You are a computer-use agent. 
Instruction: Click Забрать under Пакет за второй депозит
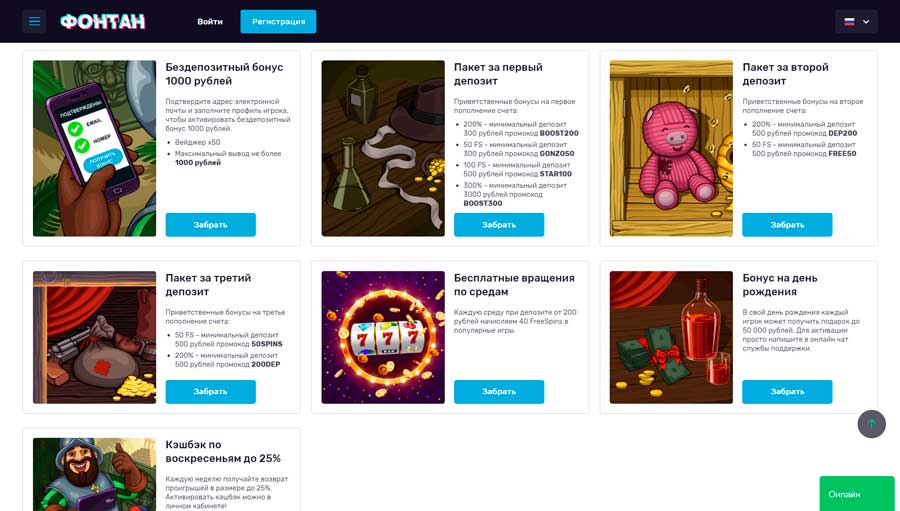(787, 224)
